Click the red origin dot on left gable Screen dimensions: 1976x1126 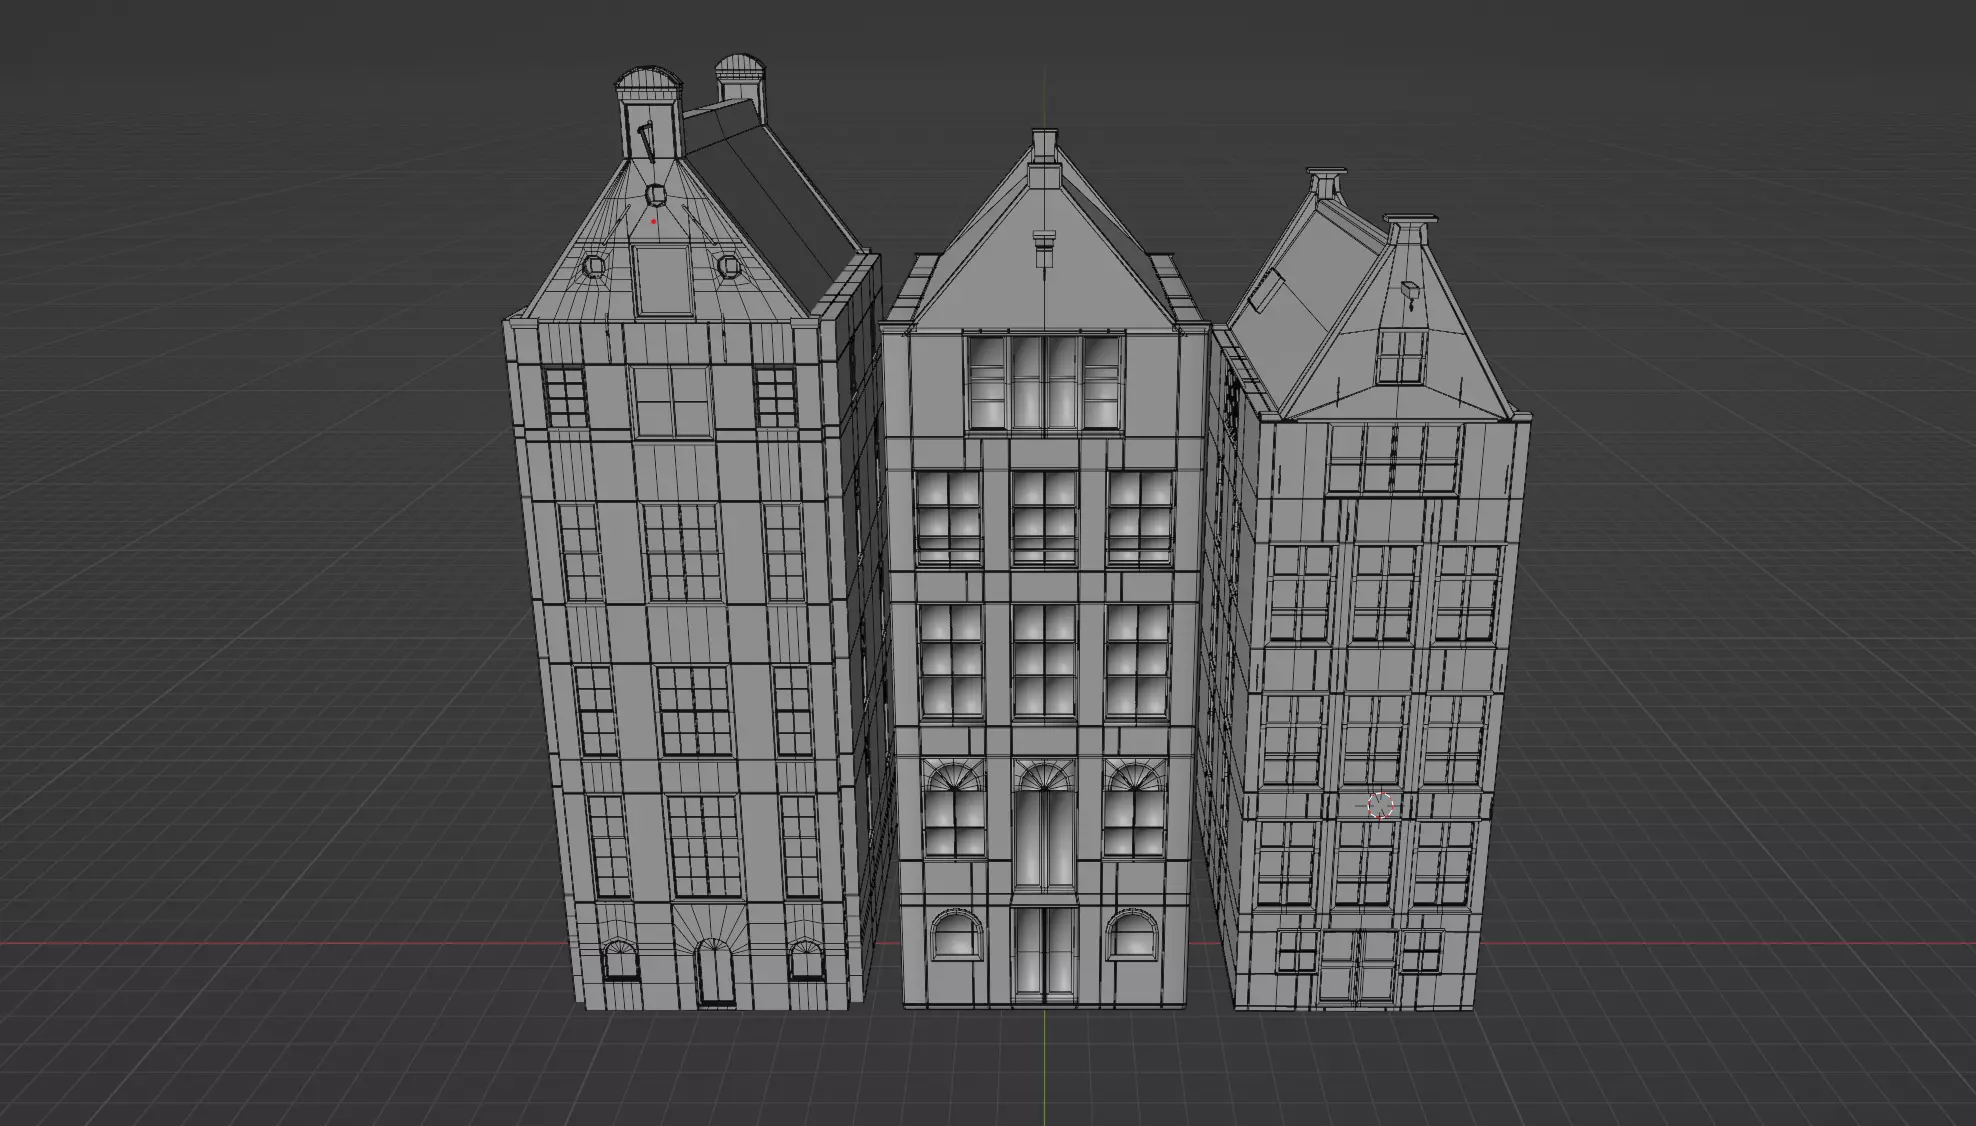[x=653, y=222]
